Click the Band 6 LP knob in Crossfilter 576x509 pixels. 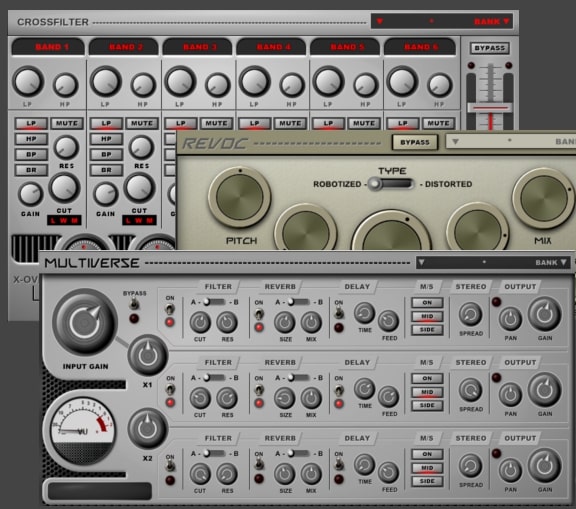point(403,81)
